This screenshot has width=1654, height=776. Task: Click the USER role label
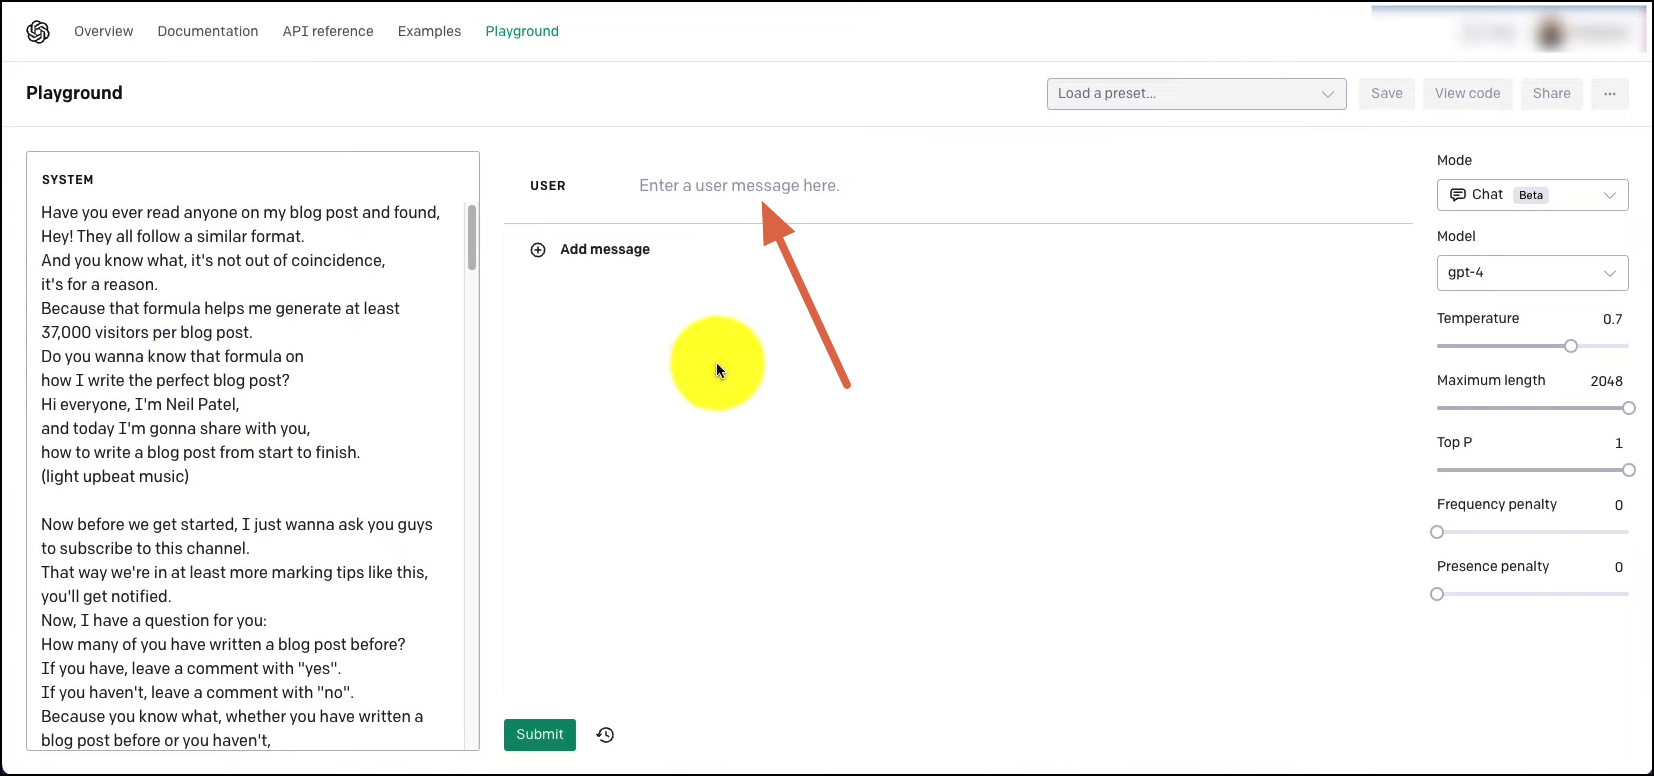click(548, 186)
